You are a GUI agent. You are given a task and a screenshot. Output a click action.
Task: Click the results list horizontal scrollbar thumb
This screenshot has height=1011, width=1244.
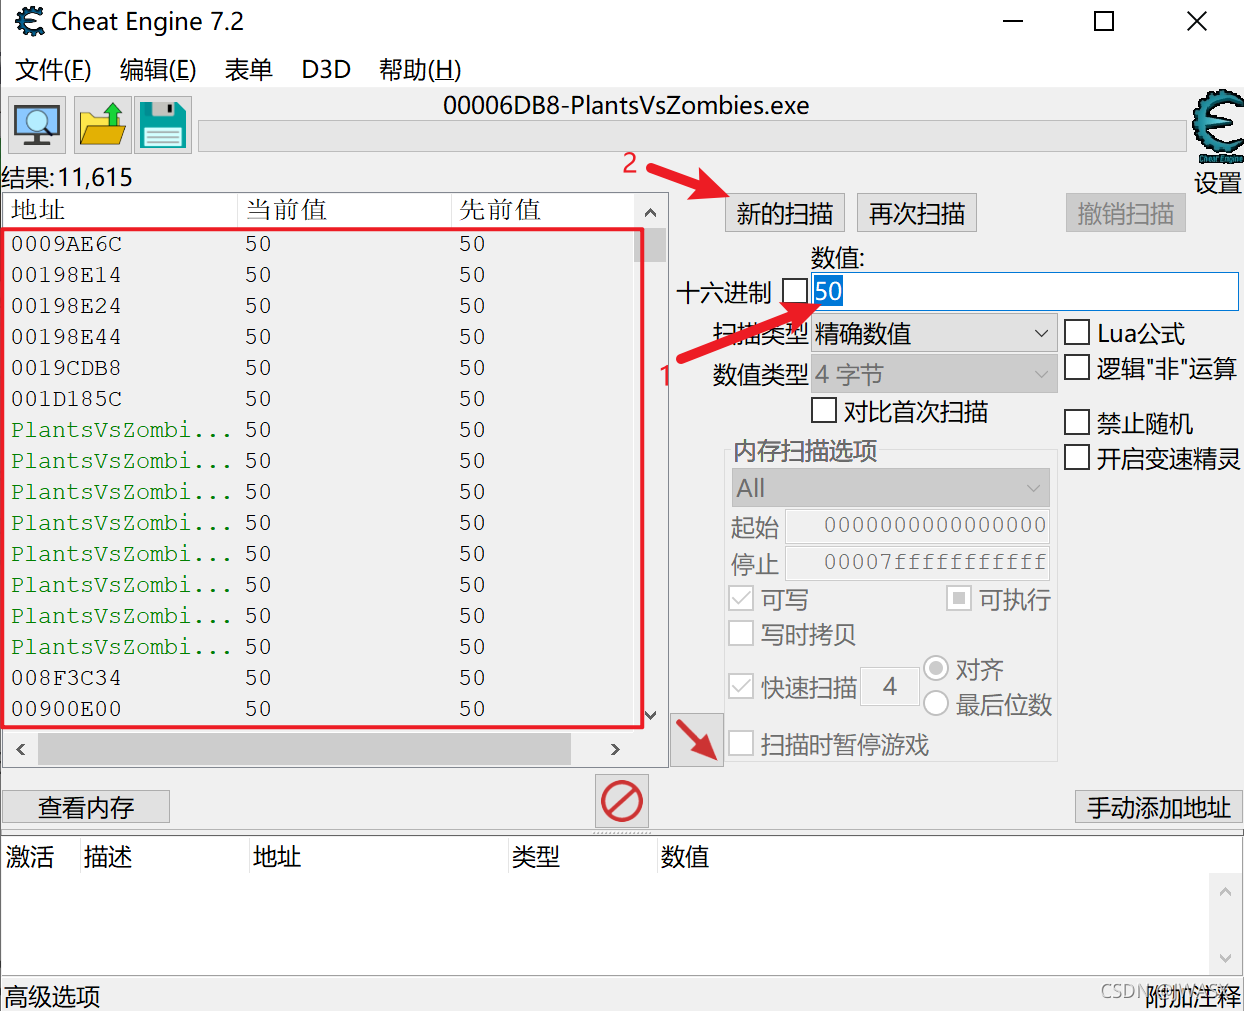(304, 748)
